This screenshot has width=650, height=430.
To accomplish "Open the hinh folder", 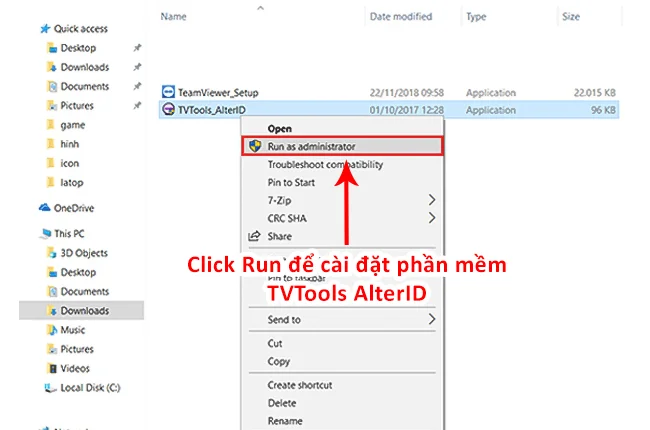I will [70, 144].
